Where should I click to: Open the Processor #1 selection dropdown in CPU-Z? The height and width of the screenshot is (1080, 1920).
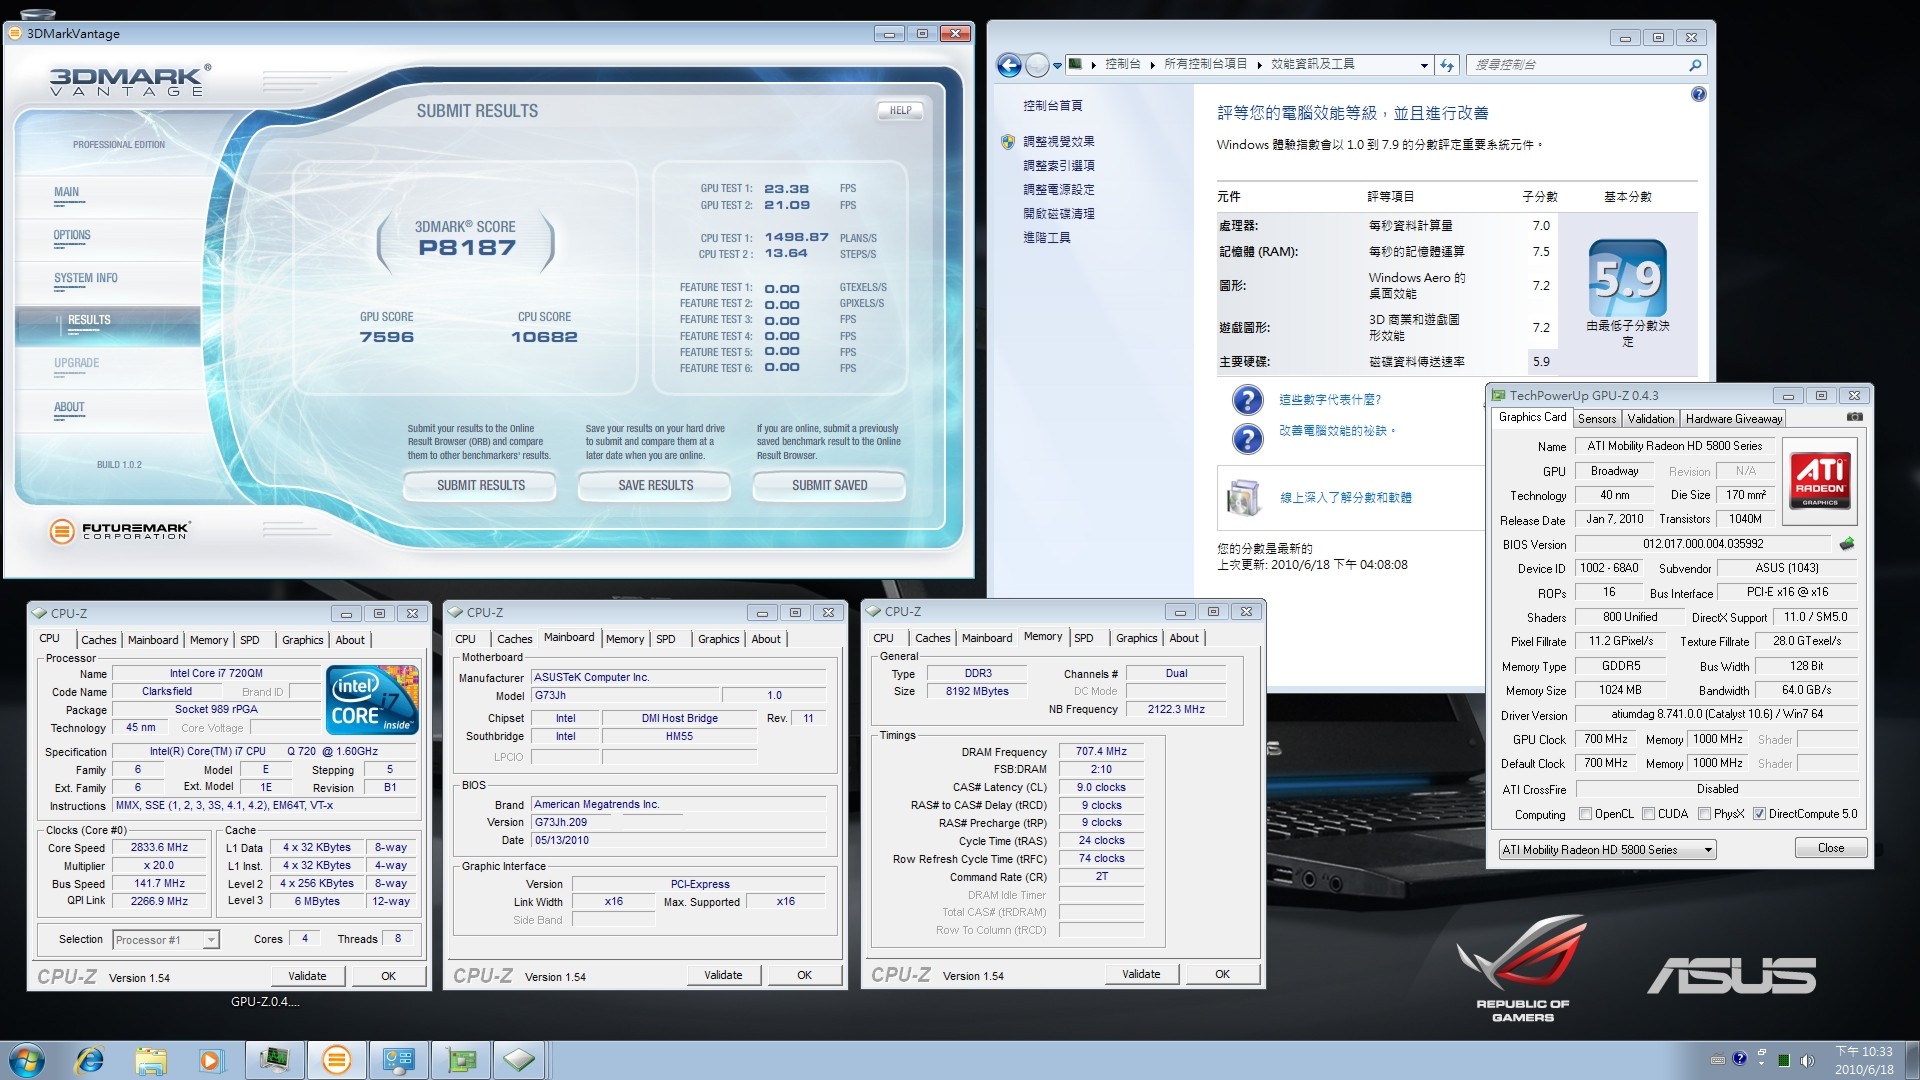[211, 940]
